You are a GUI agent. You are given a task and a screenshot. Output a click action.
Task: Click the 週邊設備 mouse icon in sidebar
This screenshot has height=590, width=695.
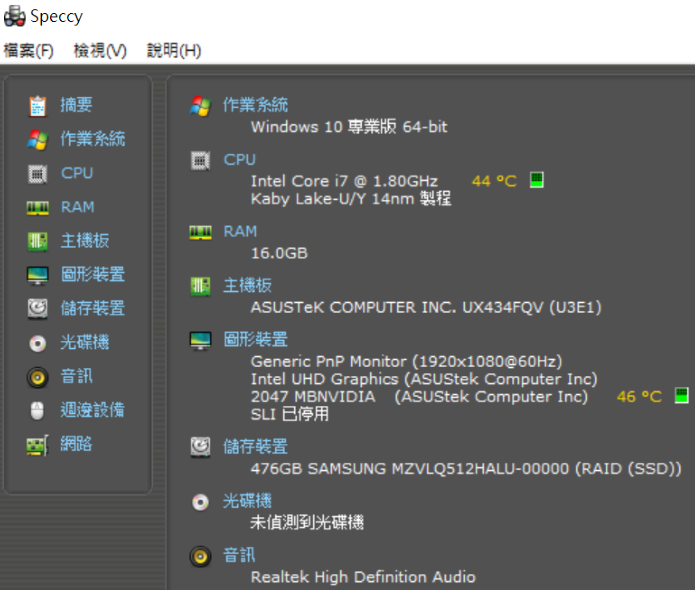38,411
